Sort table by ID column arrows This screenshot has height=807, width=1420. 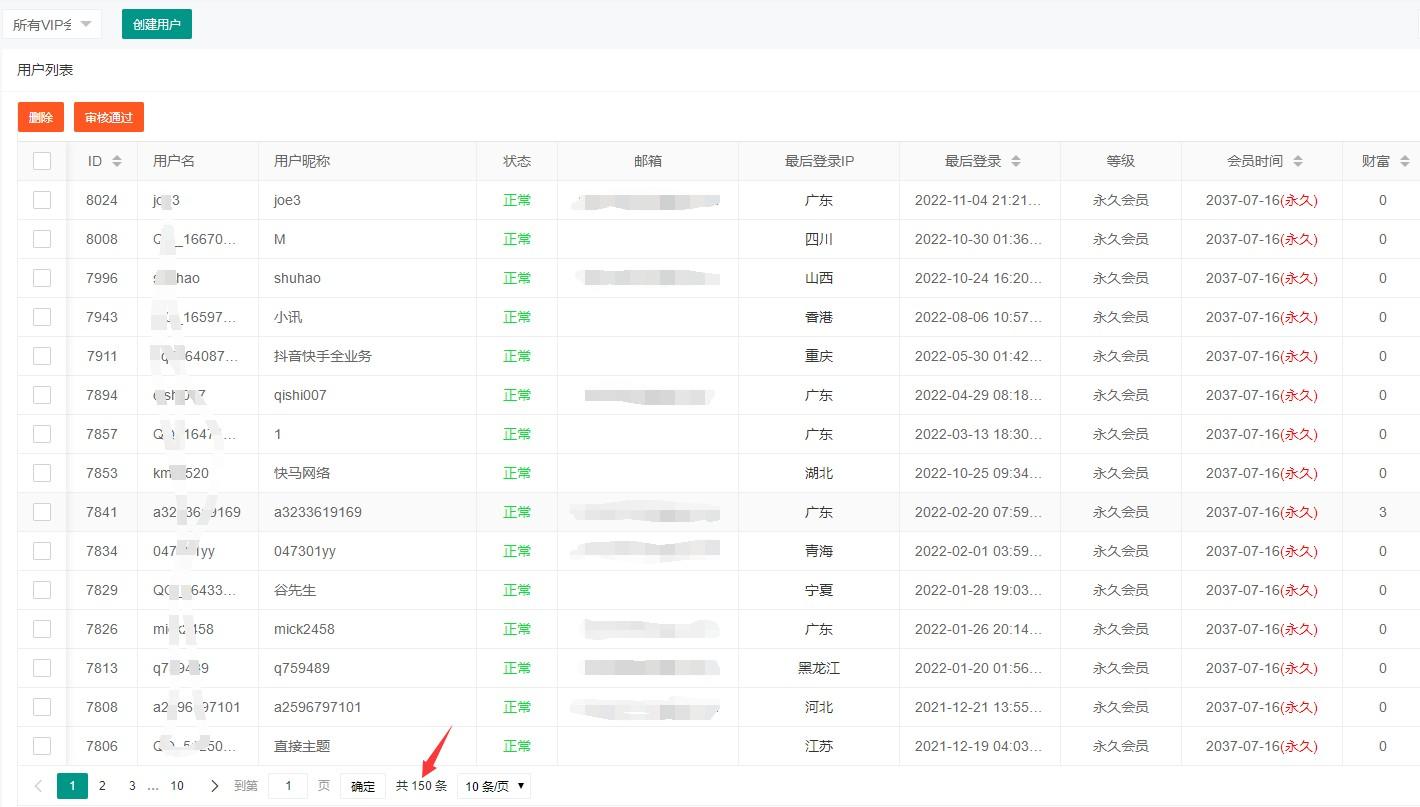[117, 161]
